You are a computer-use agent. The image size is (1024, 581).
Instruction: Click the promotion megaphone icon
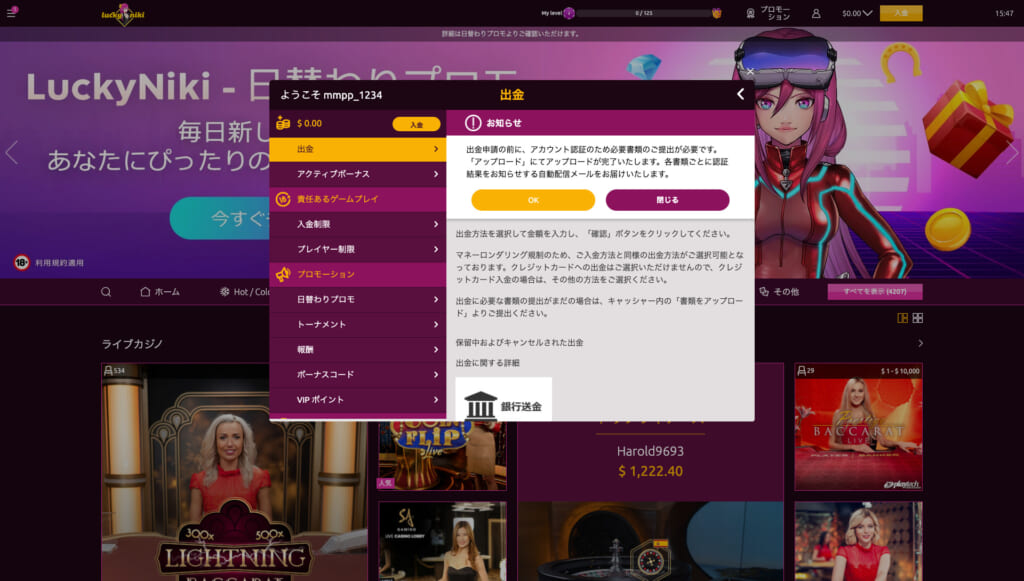[x=283, y=274]
